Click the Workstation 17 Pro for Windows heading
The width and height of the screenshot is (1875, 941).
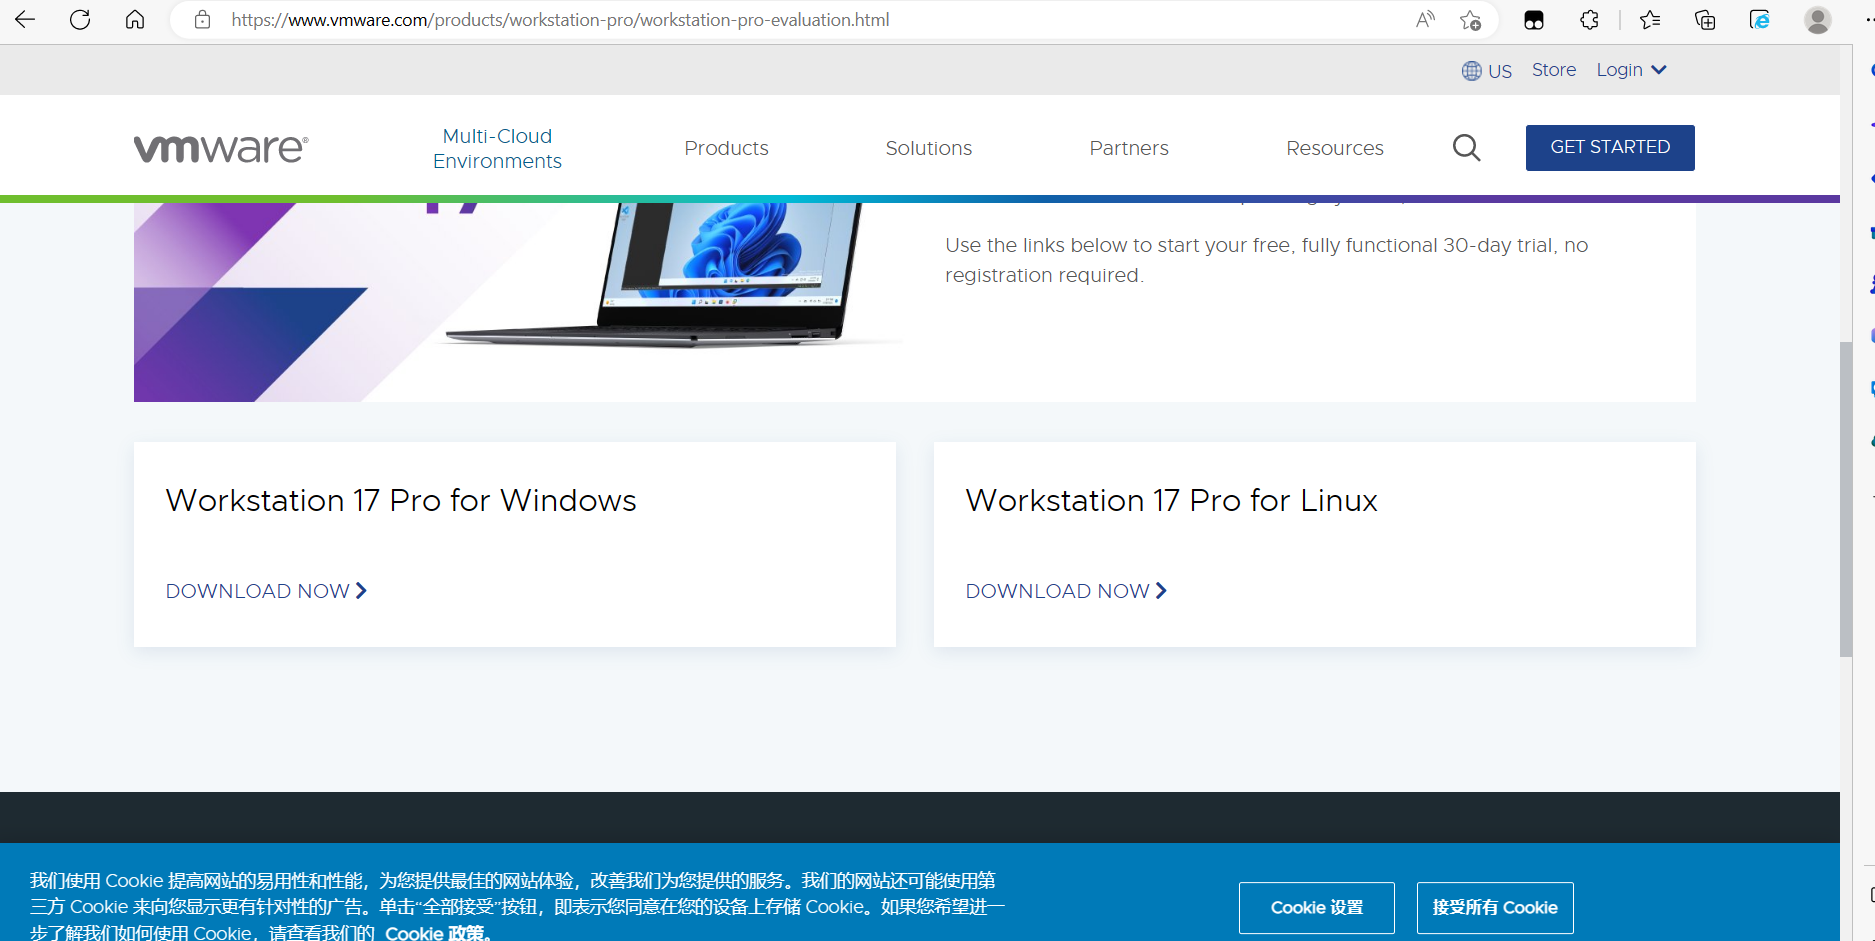[x=401, y=500]
